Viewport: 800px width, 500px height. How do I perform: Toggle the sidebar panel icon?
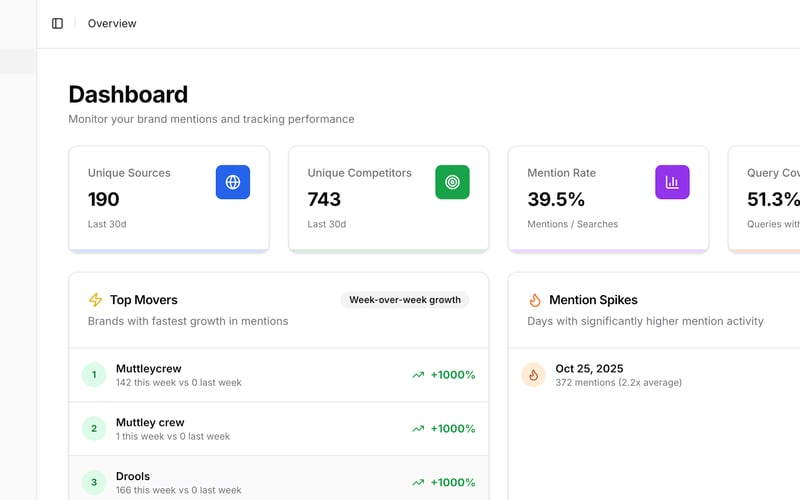[x=58, y=23]
